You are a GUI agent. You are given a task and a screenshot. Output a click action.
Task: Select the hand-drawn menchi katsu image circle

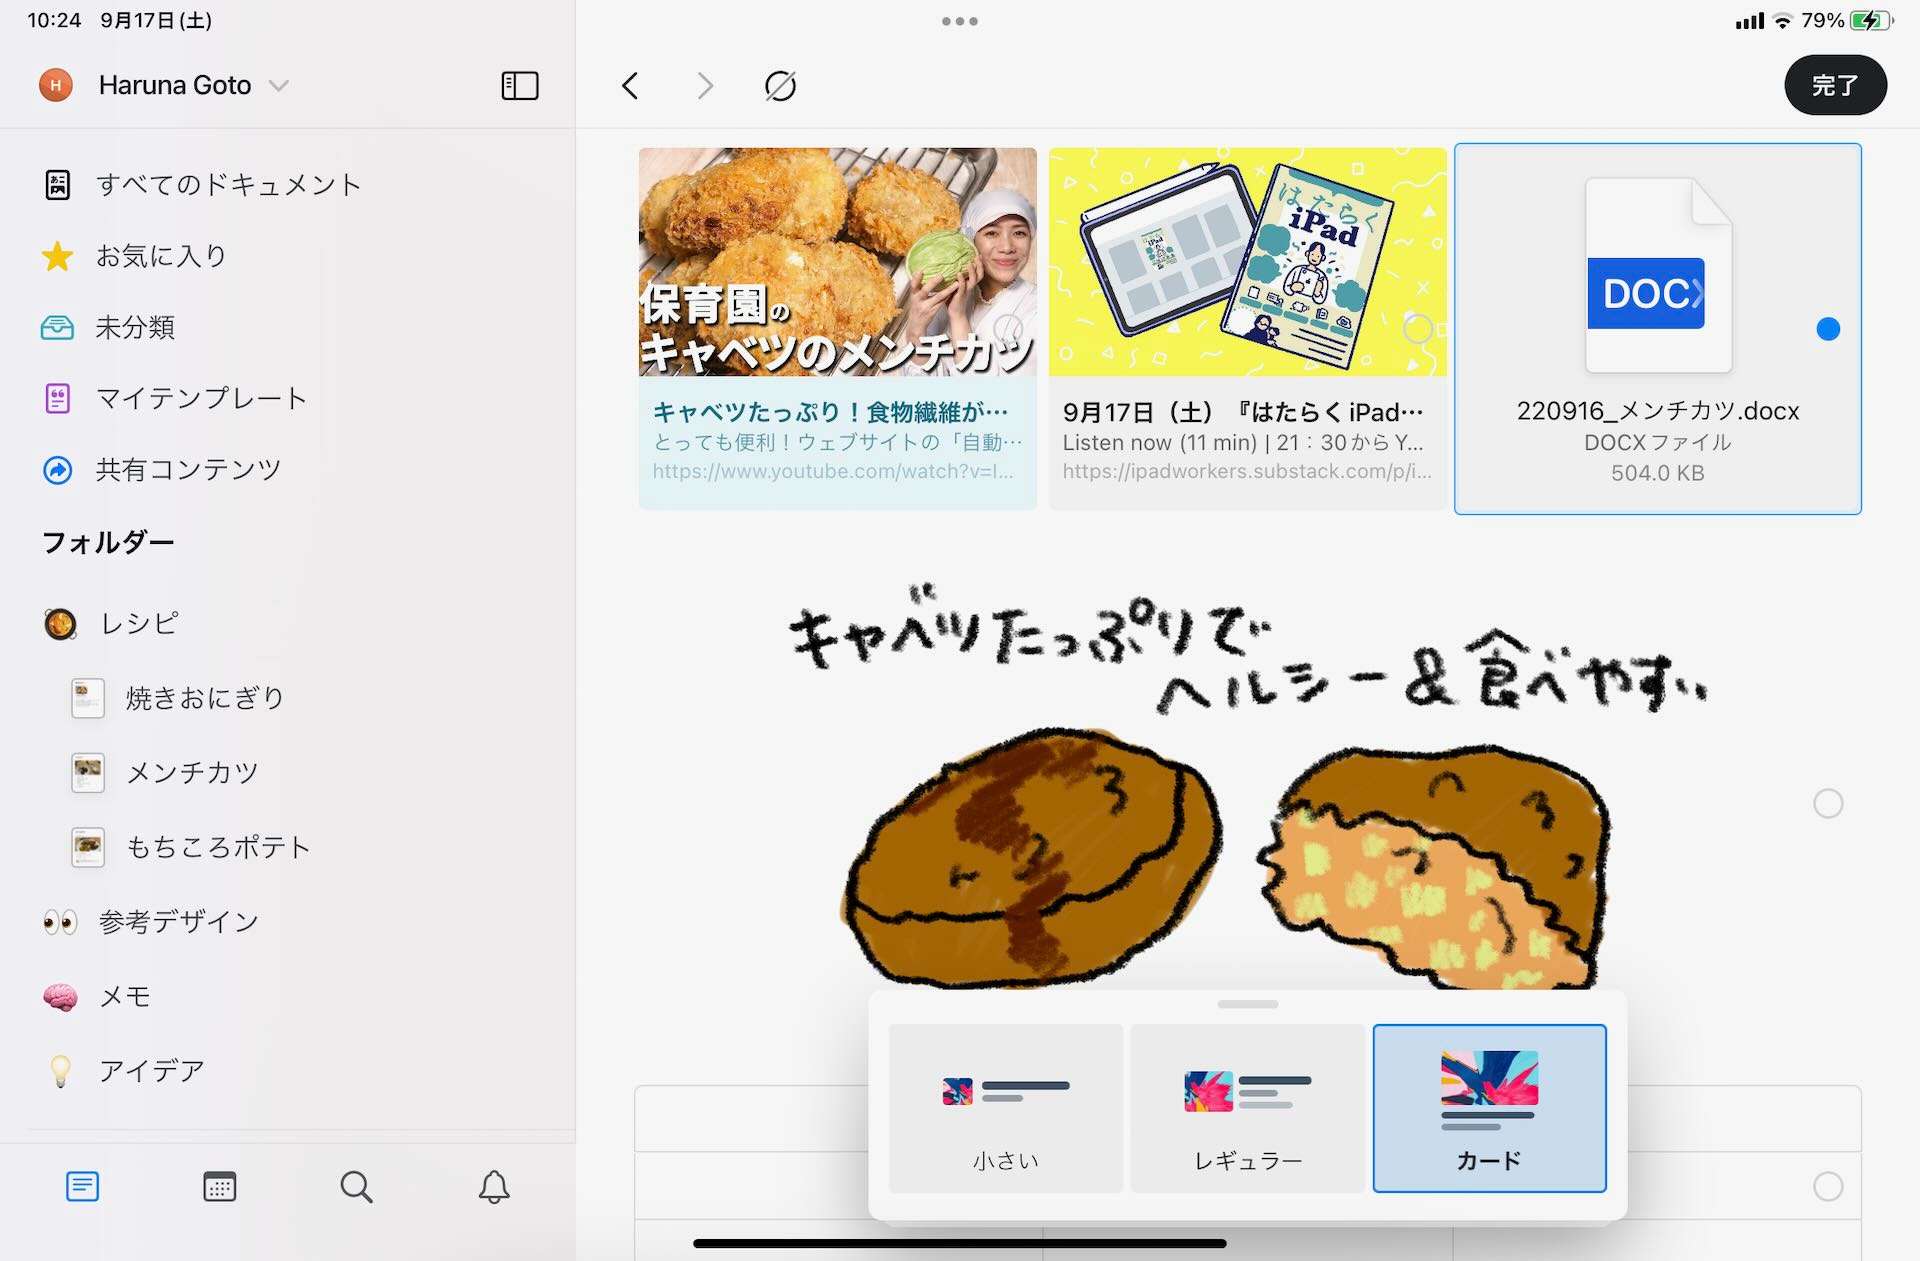pos(1828,803)
